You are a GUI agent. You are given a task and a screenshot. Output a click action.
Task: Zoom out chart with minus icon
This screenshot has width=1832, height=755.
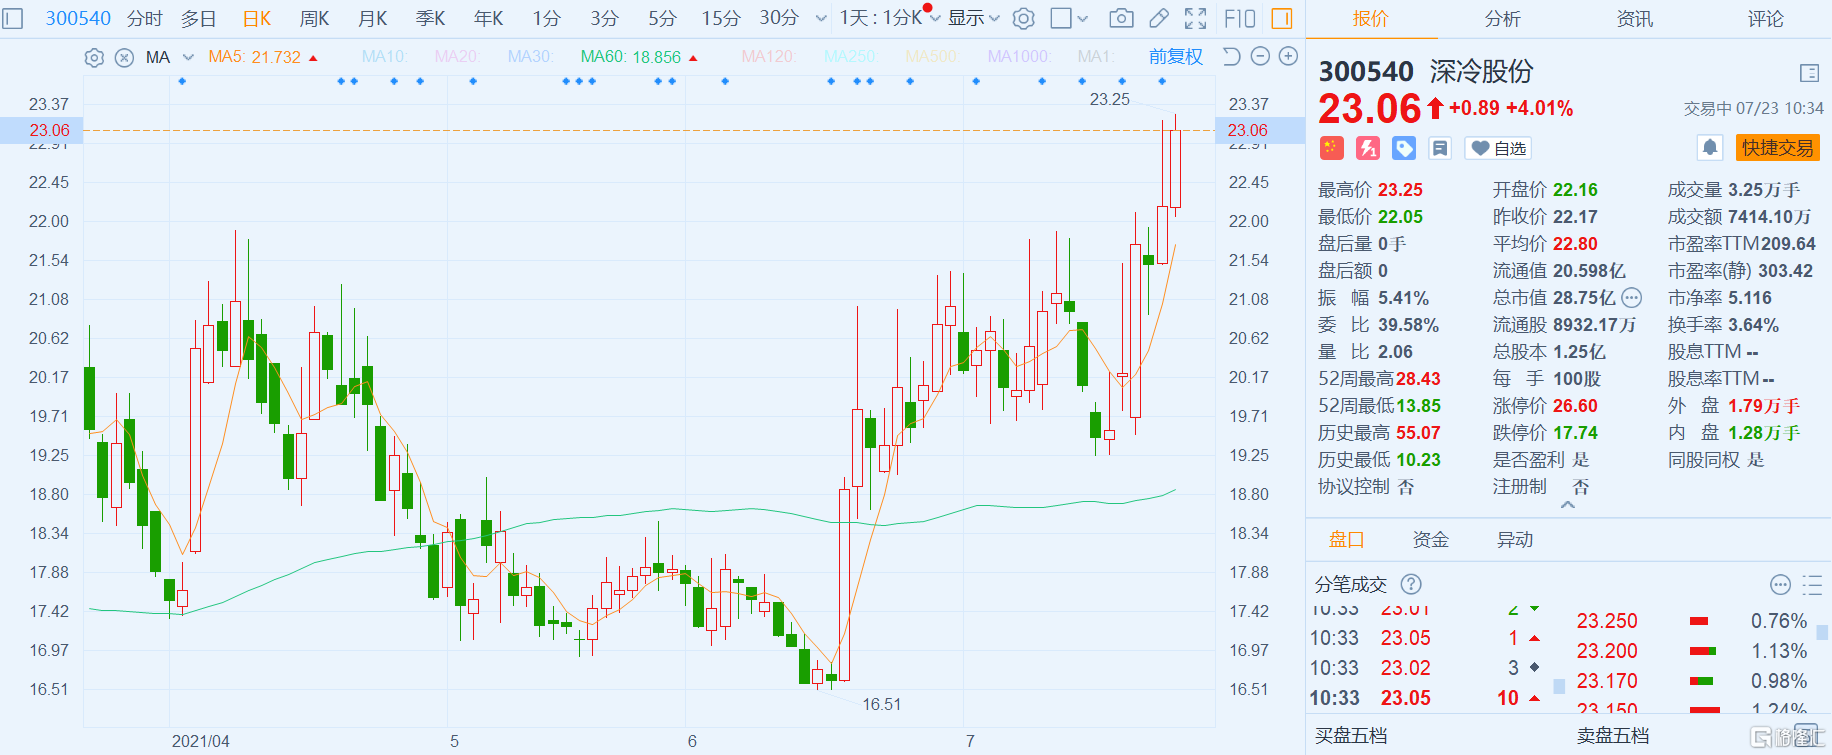point(1260,56)
